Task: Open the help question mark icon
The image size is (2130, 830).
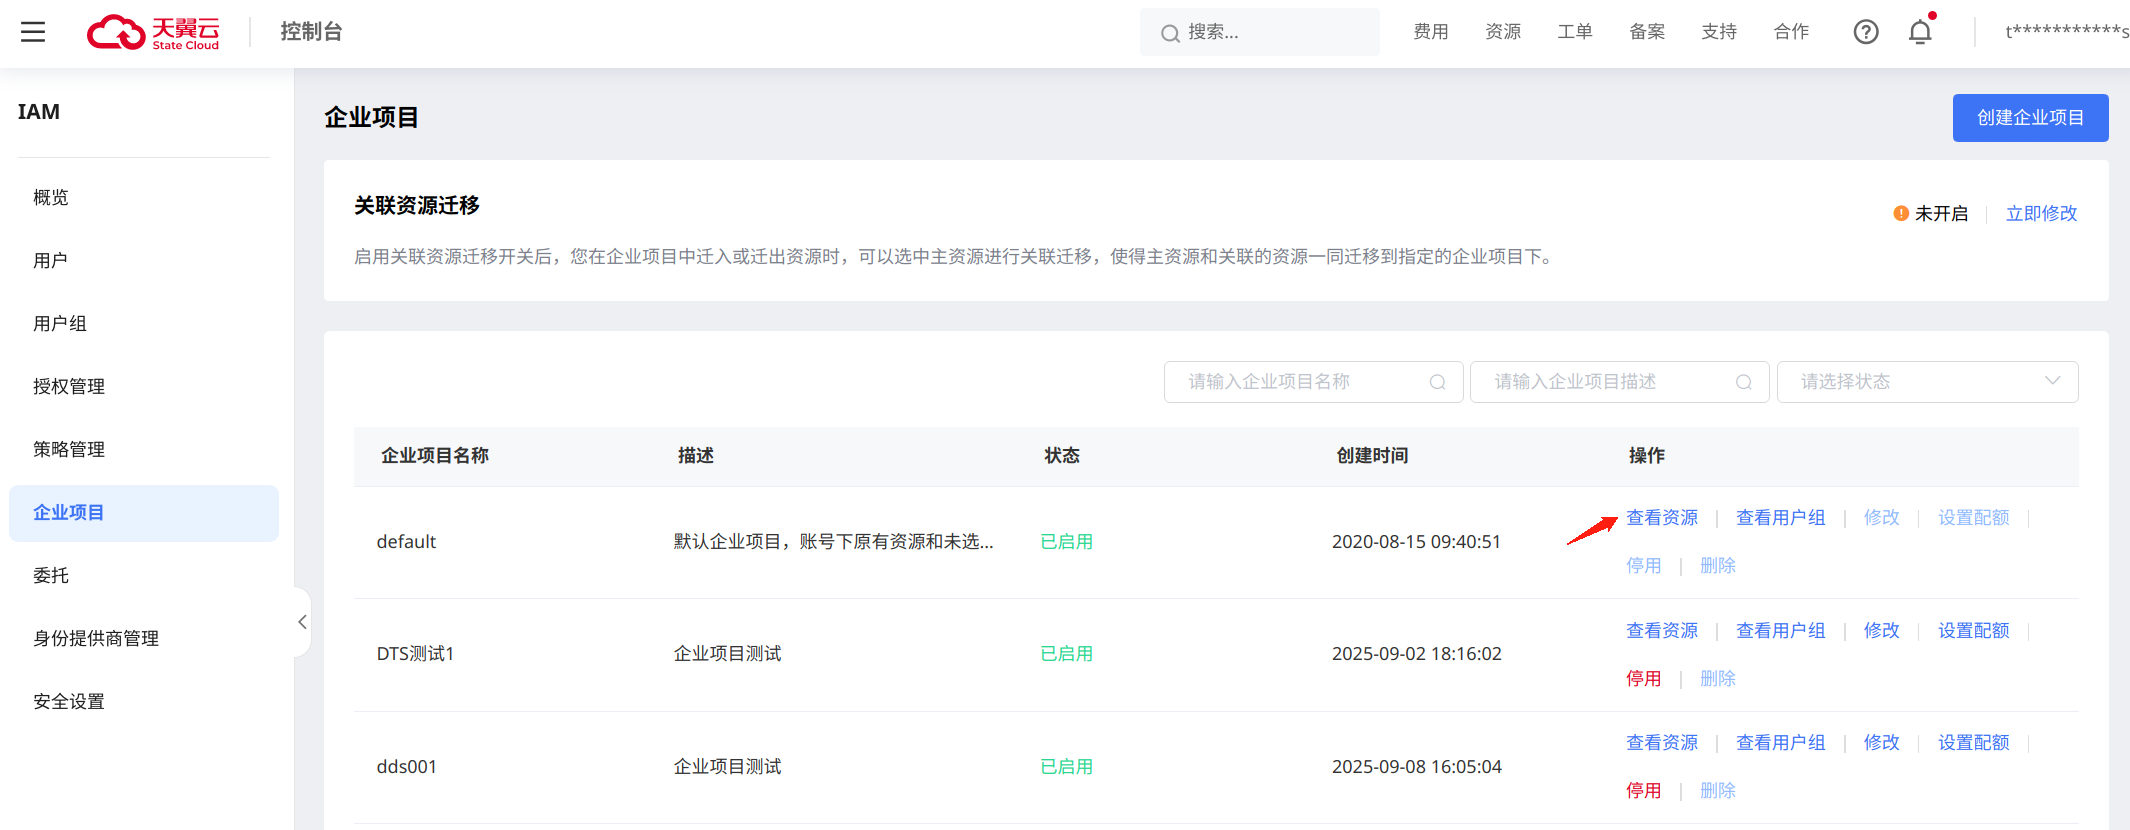Action: tap(1865, 32)
